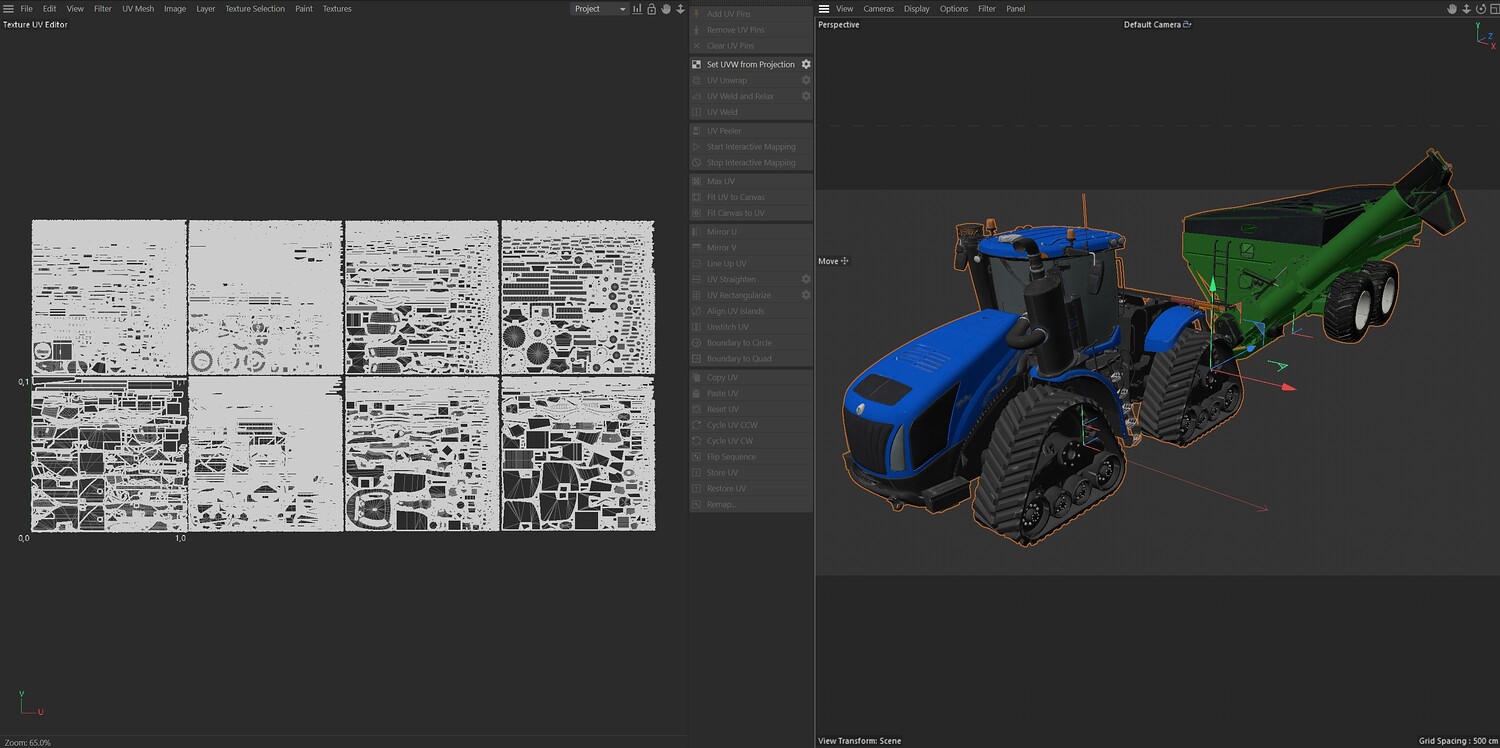Screen dimensions: 1500x748
Task: Open the viewport Panel menu
Action: click(1016, 9)
